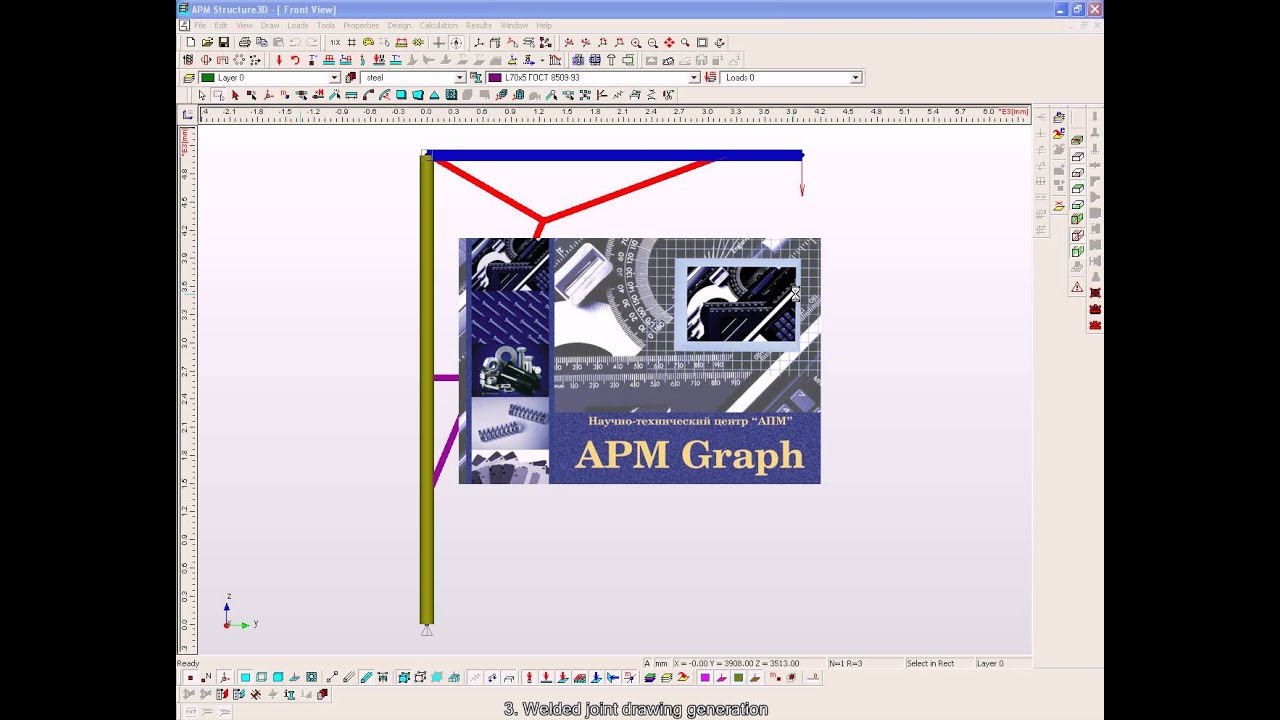The image size is (1280, 720).
Task: Click the layers print icon in right toolbar
Action: (x=1059, y=117)
